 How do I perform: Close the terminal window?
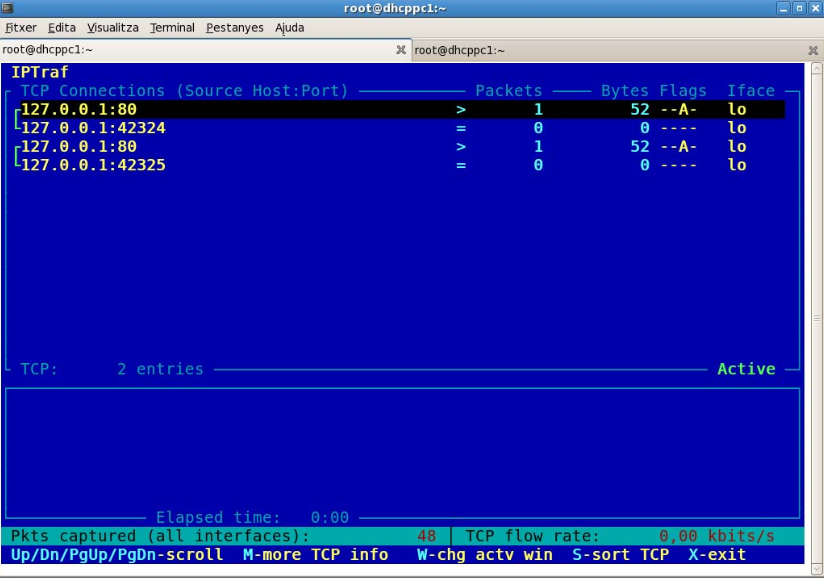pos(815,8)
